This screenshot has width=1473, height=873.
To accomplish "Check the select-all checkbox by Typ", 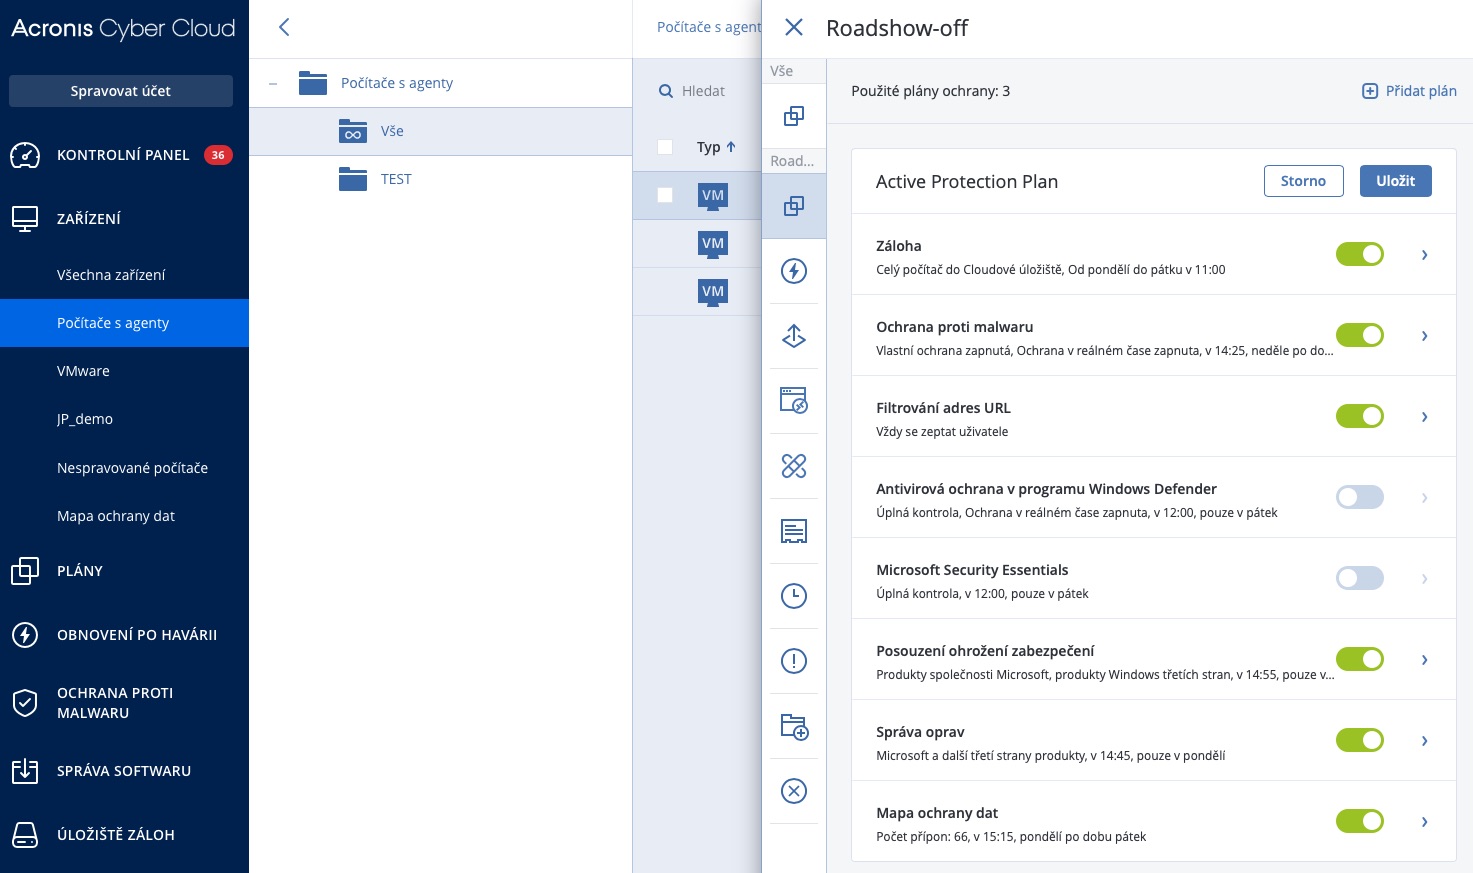I will [665, 147].
